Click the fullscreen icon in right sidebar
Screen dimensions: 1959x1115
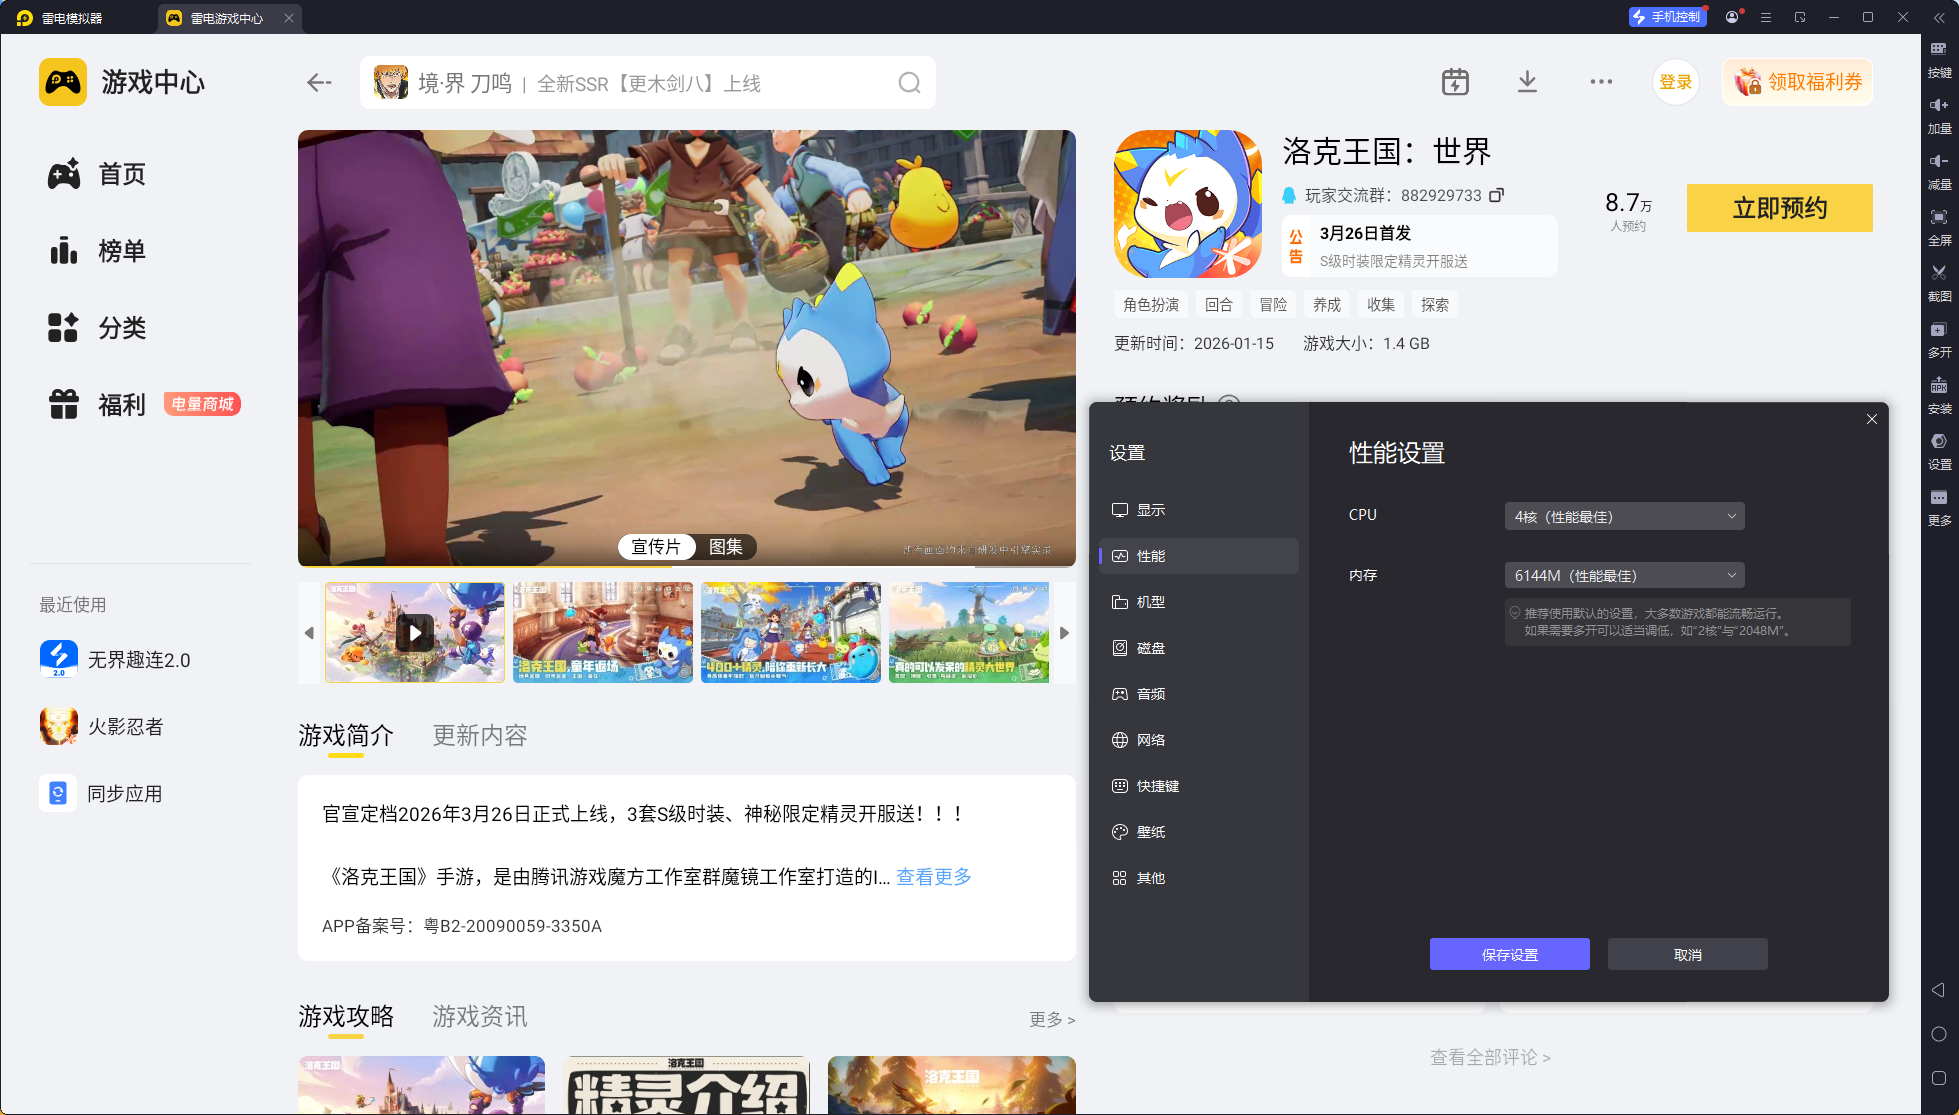1939,217
